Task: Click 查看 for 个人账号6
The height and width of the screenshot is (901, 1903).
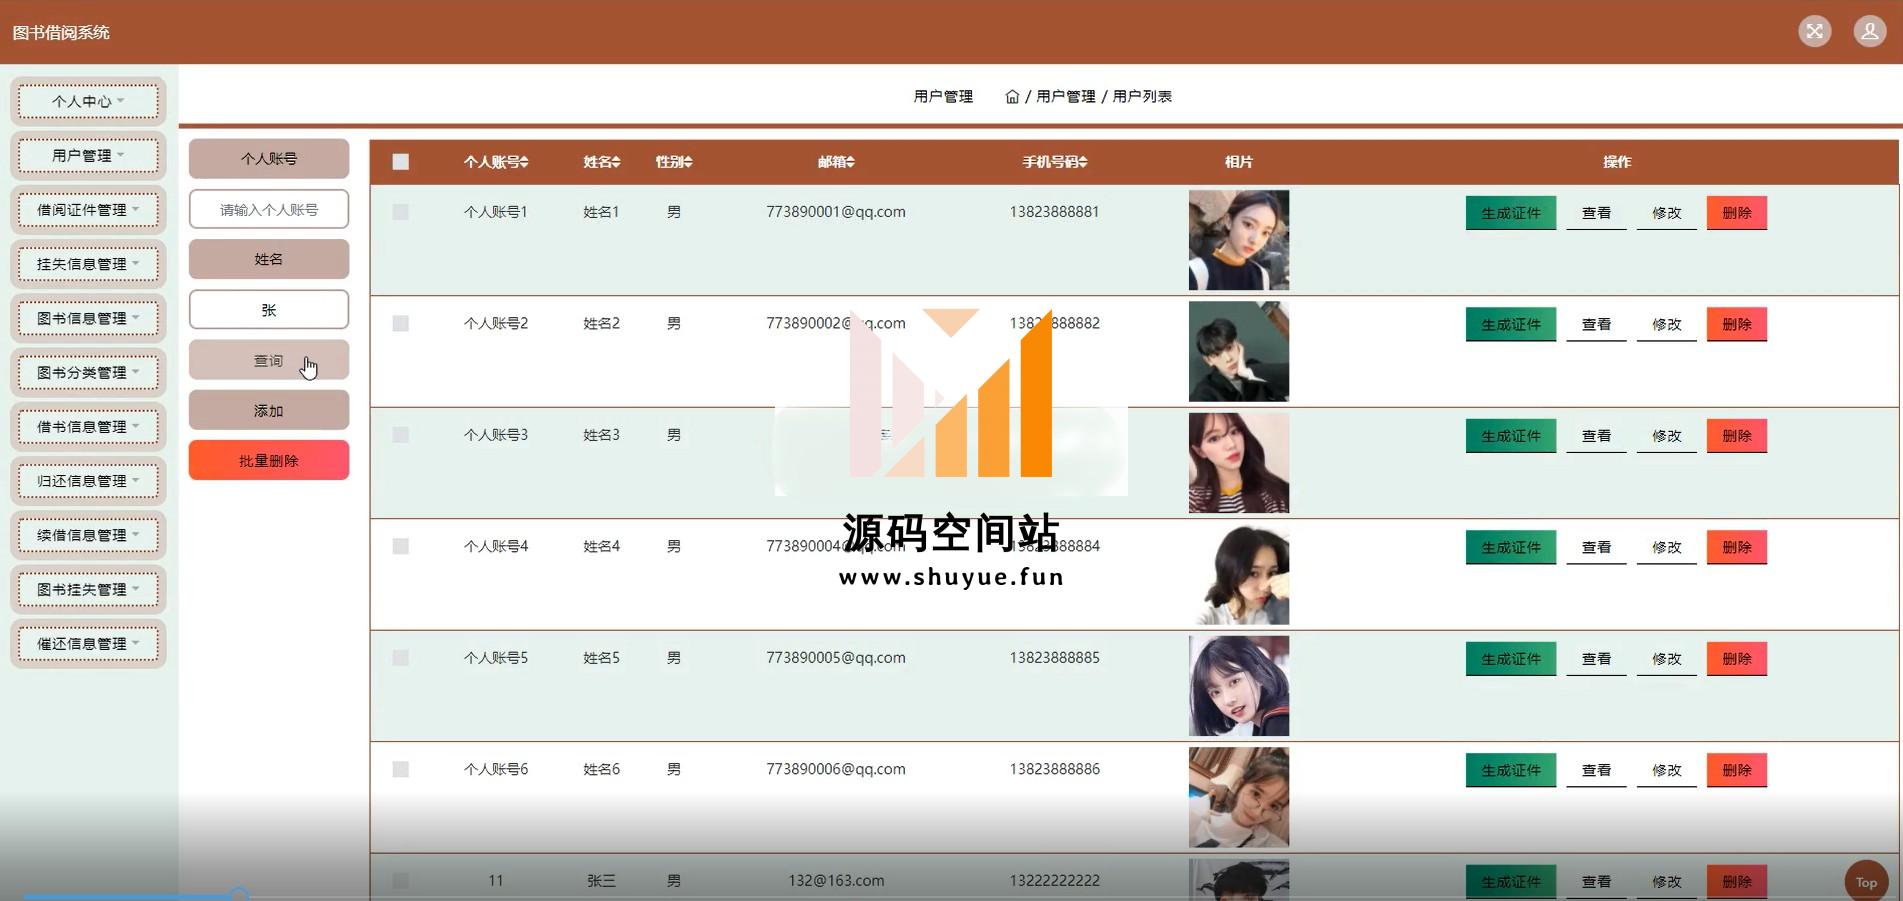Action: click(x=1596, y=770)
